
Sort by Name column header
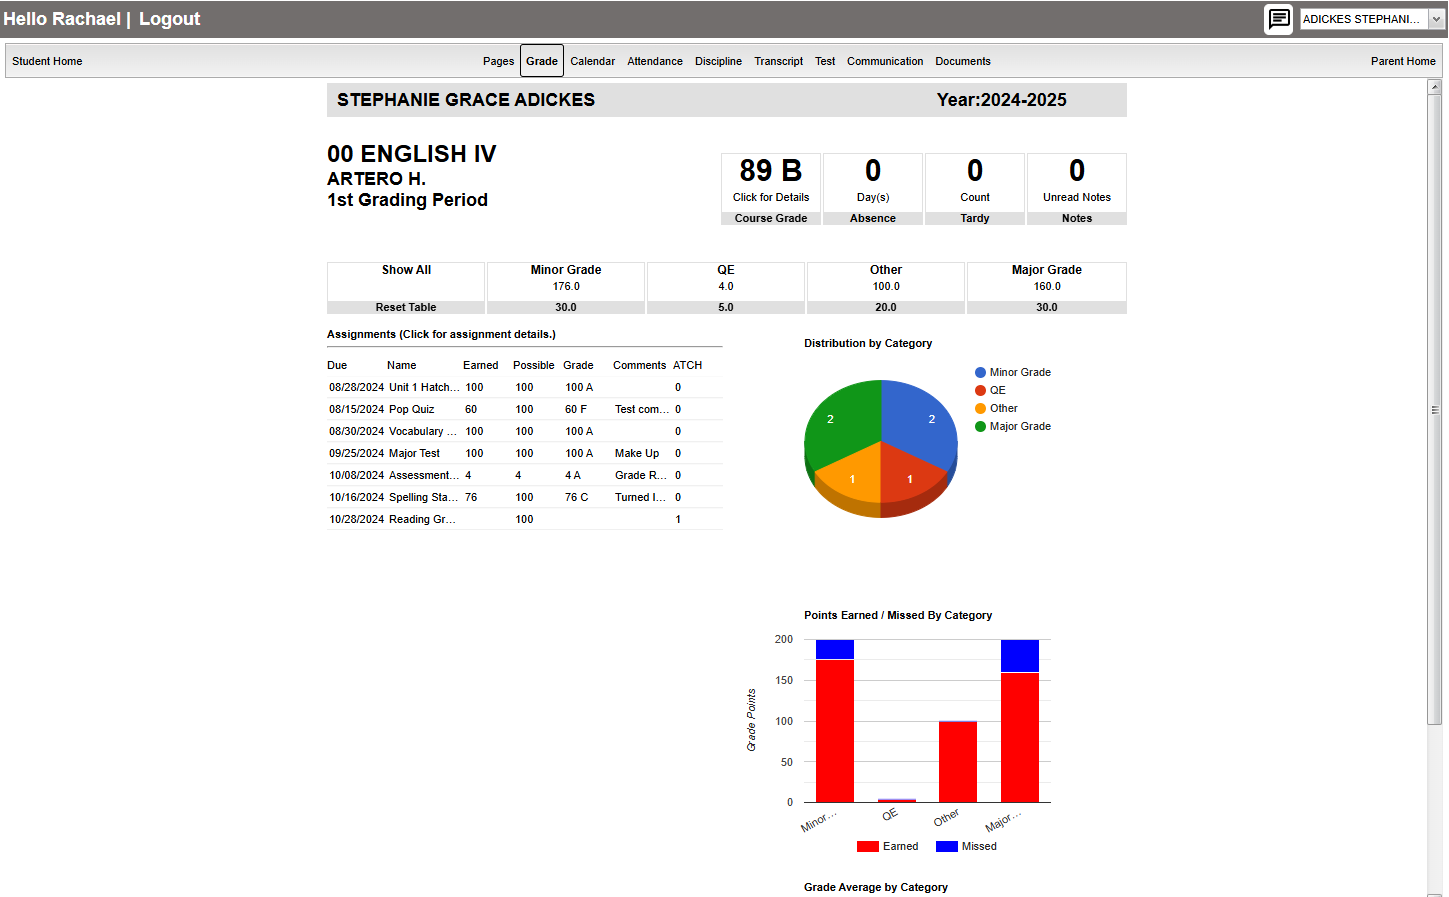pos(402,365)
